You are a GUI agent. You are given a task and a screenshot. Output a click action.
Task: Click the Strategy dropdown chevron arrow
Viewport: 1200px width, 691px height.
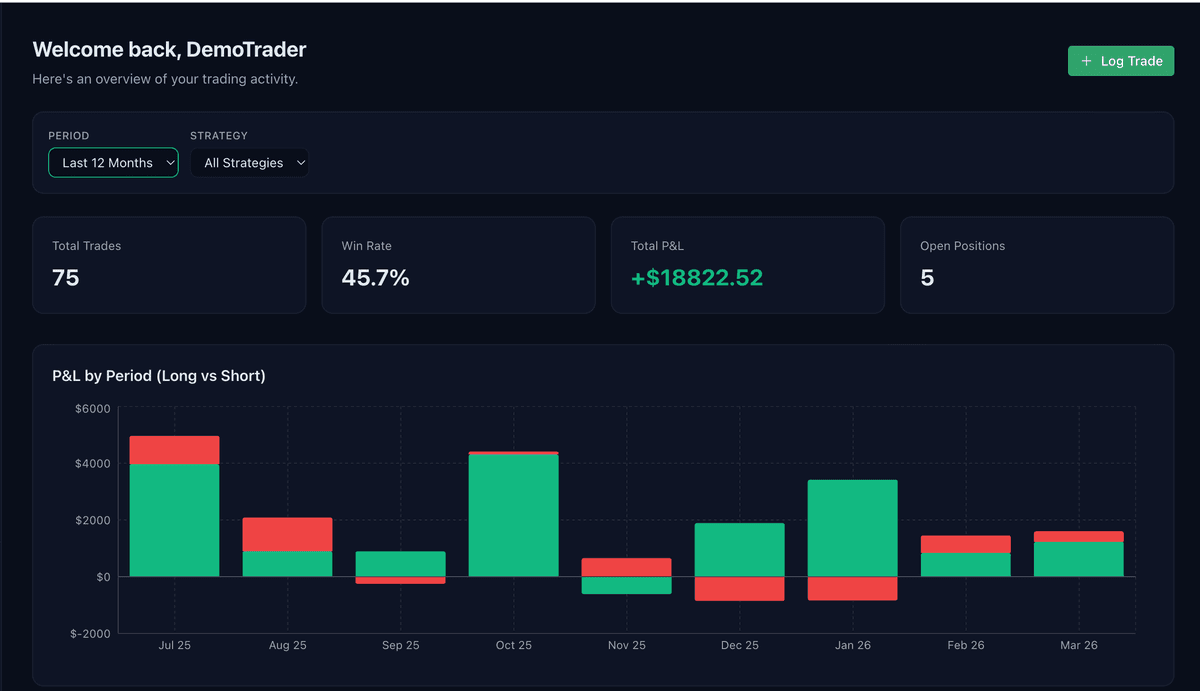click(x=300, y=162)
